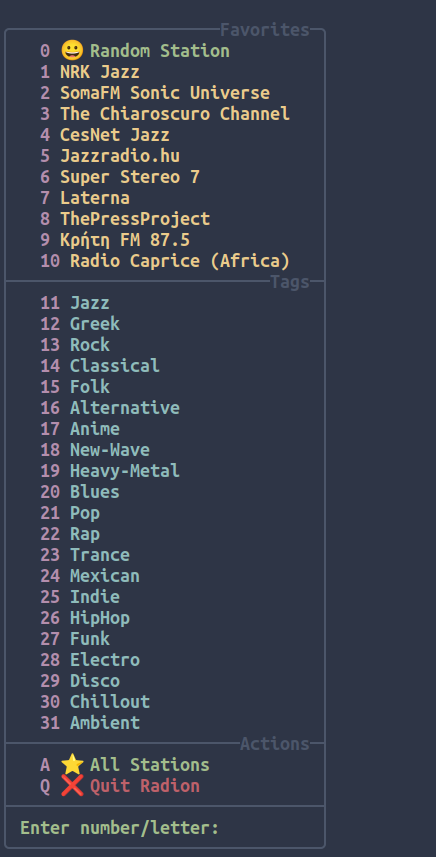Choose the Classical tag

(115, 366)
